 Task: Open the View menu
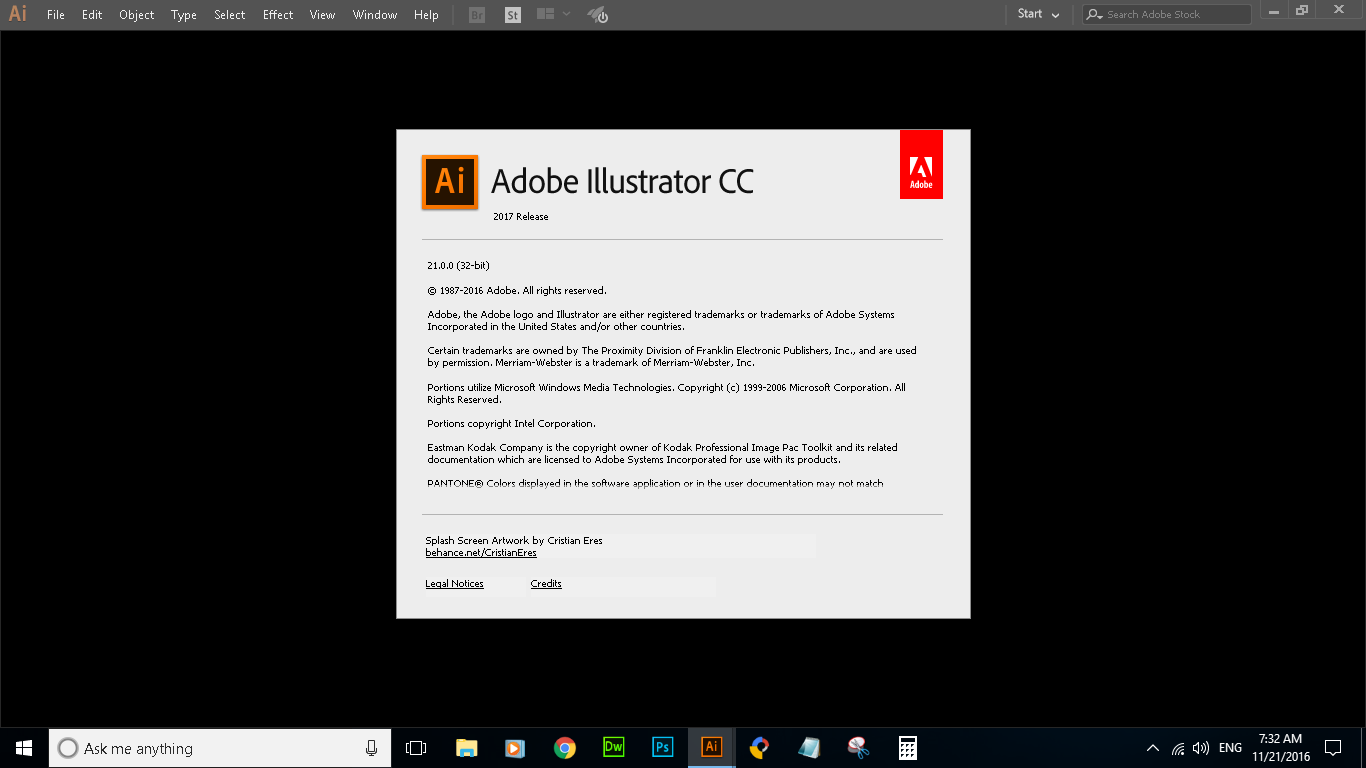[322, 15]
